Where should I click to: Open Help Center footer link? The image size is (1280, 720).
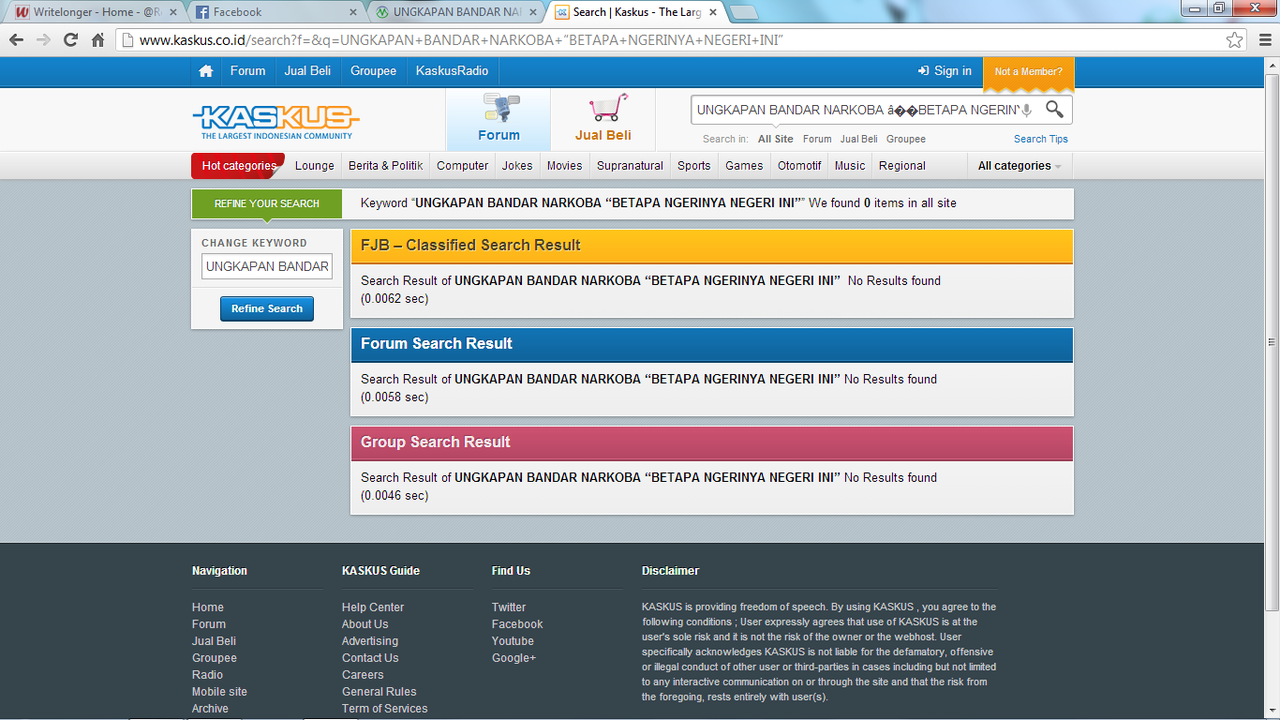(x=373, y=607)
